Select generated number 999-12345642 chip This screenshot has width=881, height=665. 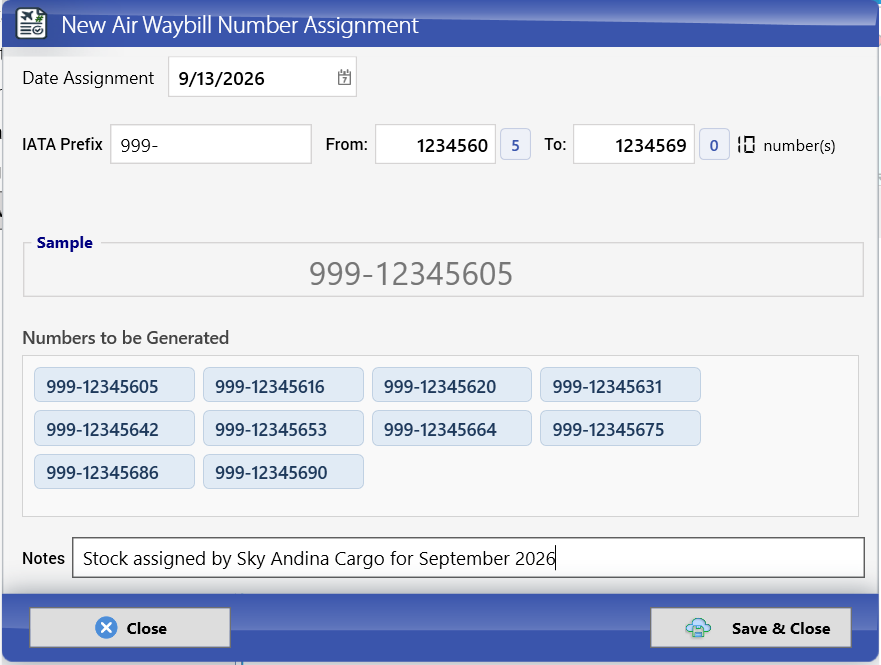point(114,428)
